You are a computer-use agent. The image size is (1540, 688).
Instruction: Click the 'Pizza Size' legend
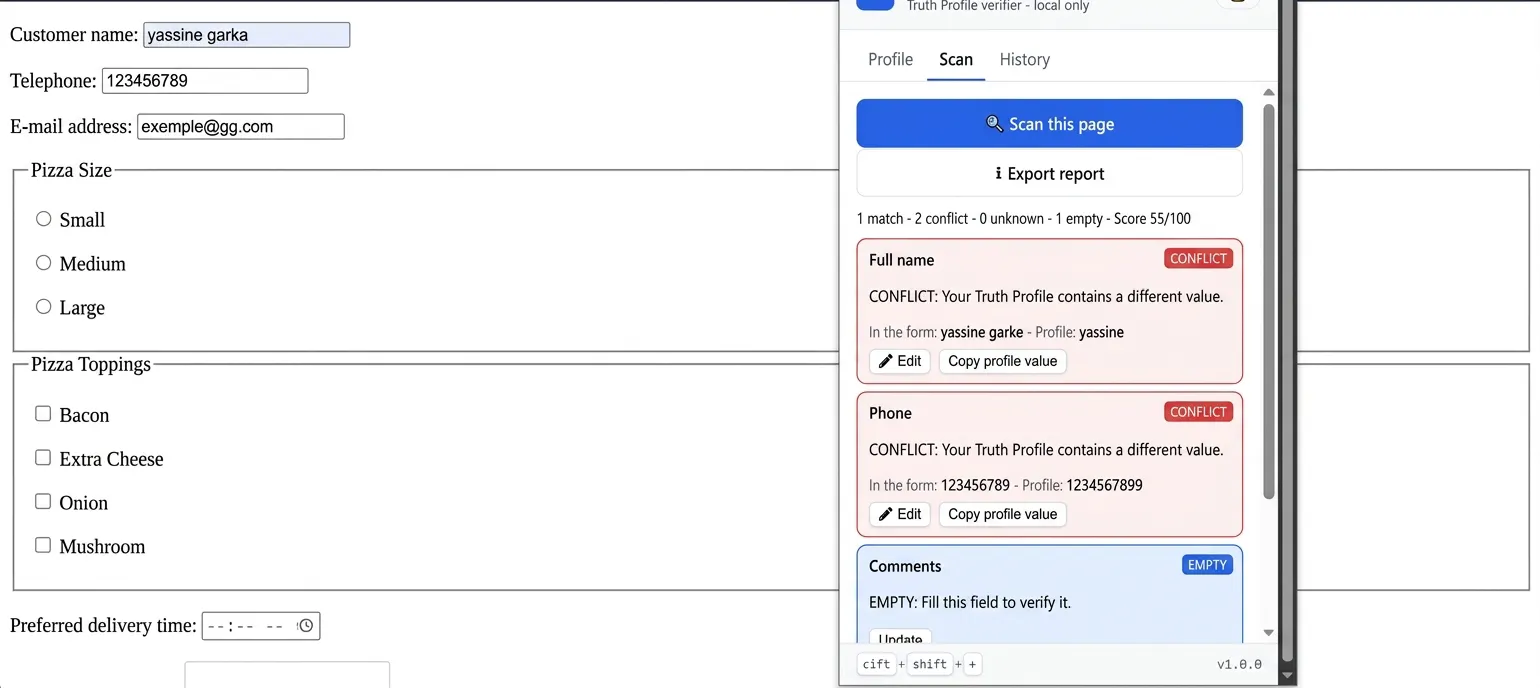pyautogui.click(x=71, y=170)
